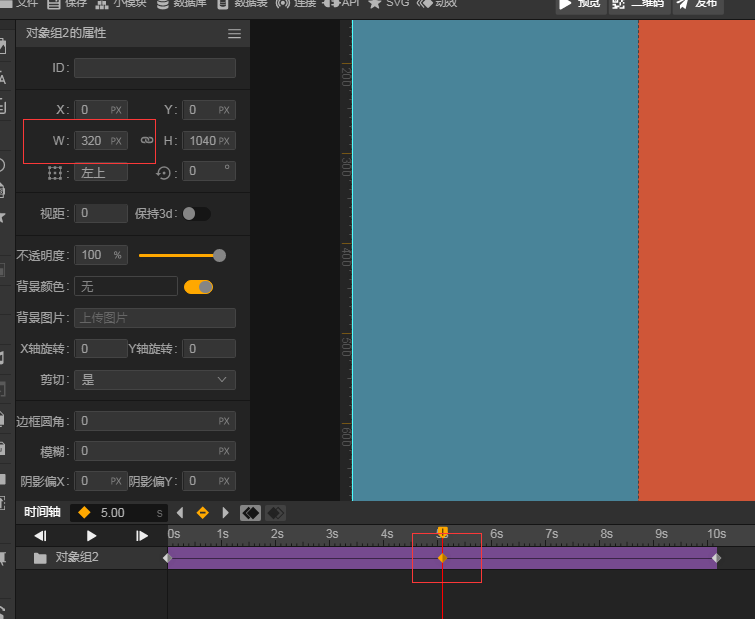Viewport: 755px width, 619px height.
Task: Play the timeline animation
Action: coord(91,536)
